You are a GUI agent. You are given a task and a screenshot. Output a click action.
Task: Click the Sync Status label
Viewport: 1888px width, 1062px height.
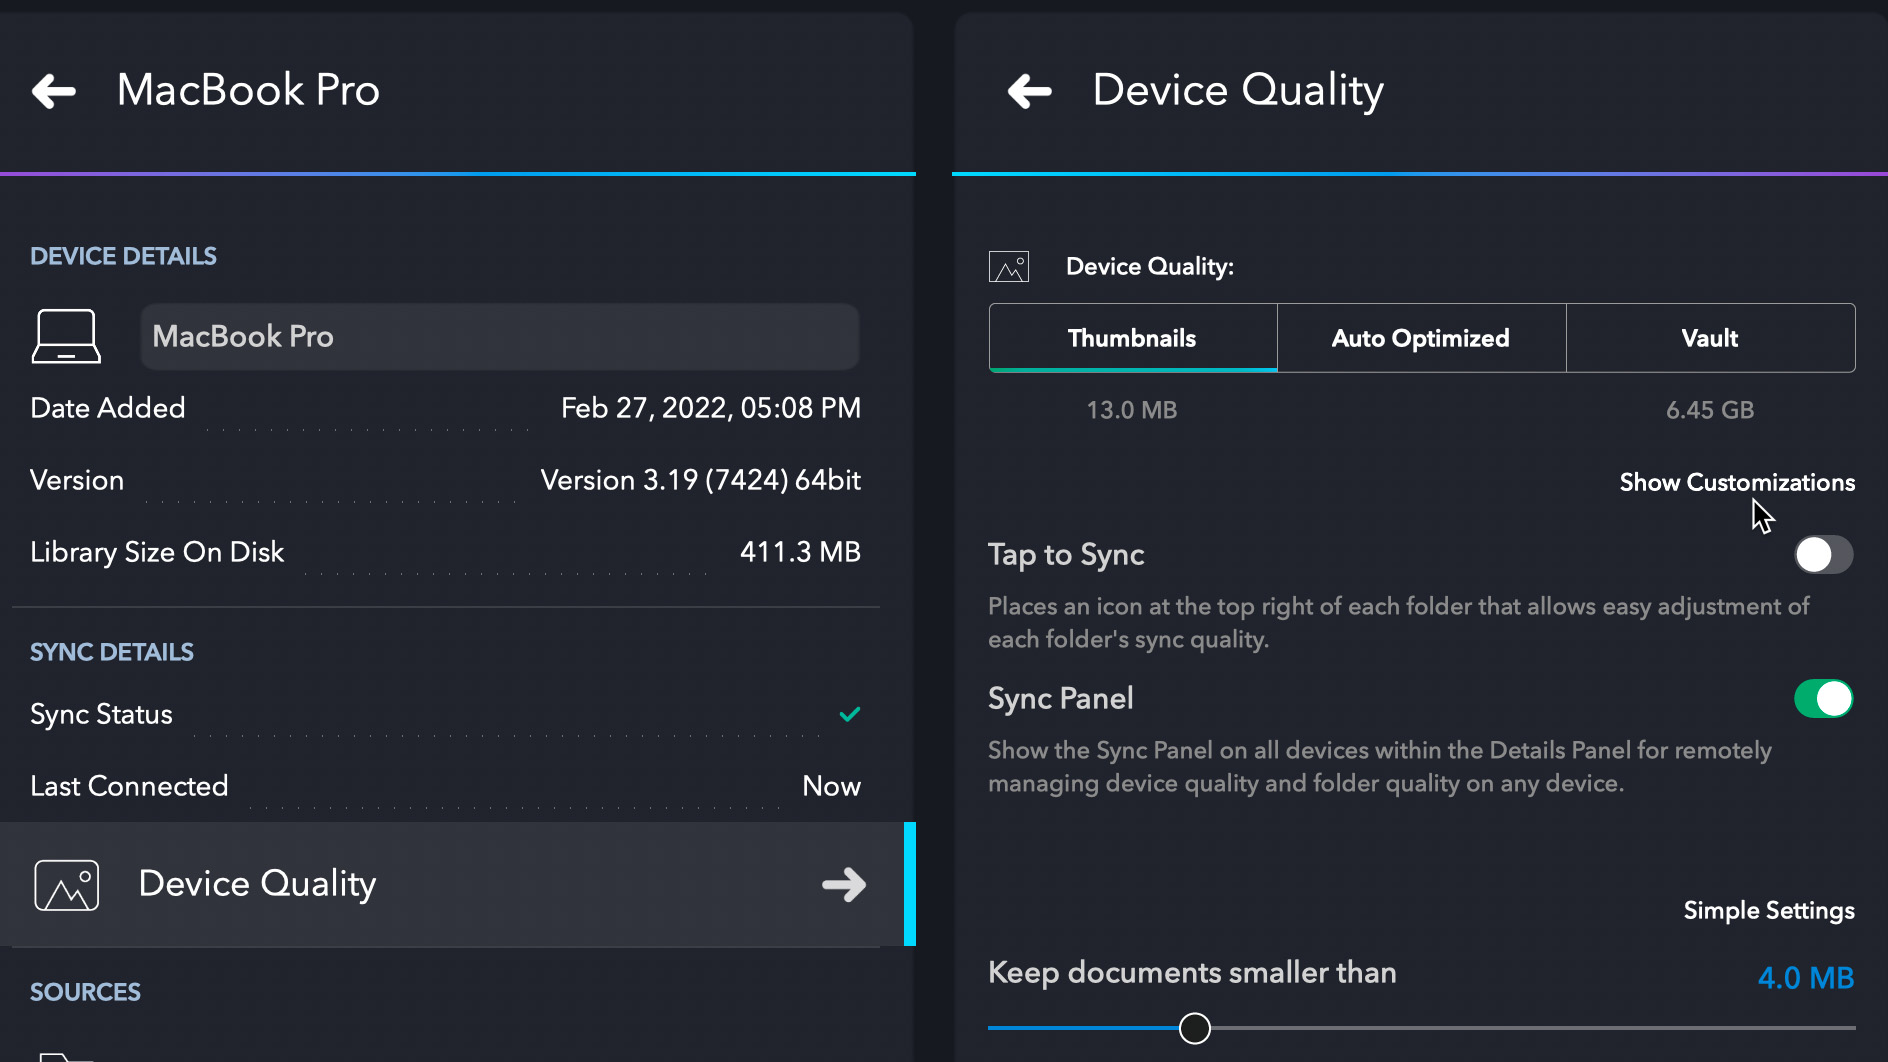101,714
